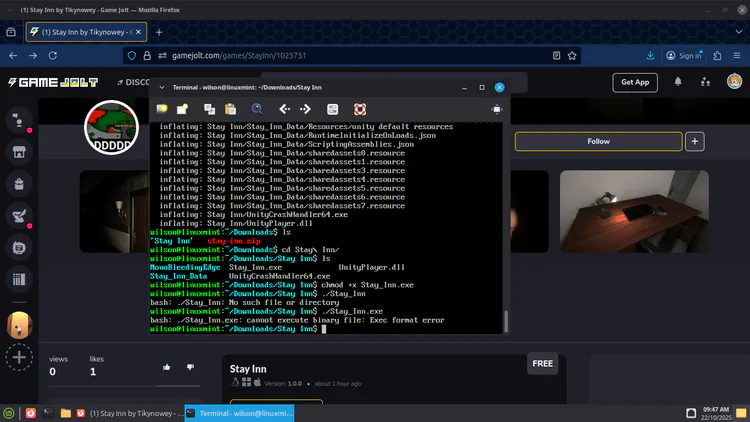Click Get App button
This screenshot has width=750, height=422.
tap(635, 82)
